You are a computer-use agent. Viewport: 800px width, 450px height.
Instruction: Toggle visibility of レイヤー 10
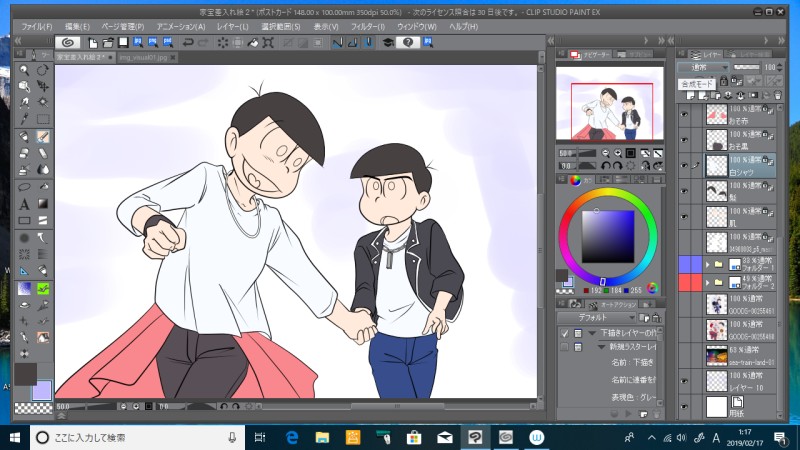point(684,381)
